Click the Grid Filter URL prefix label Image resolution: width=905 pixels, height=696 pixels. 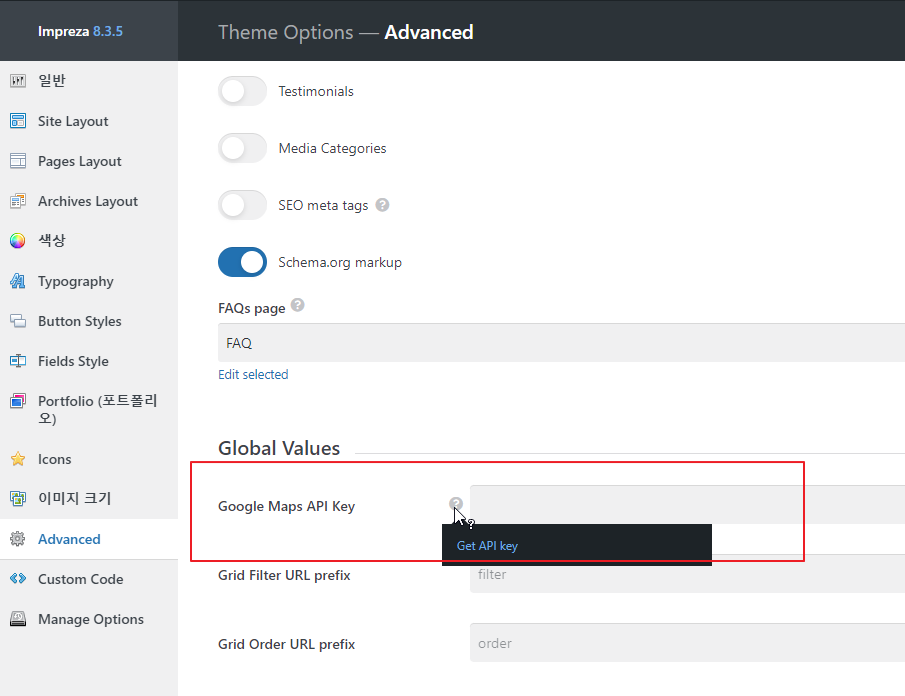(x=284, y=575)
